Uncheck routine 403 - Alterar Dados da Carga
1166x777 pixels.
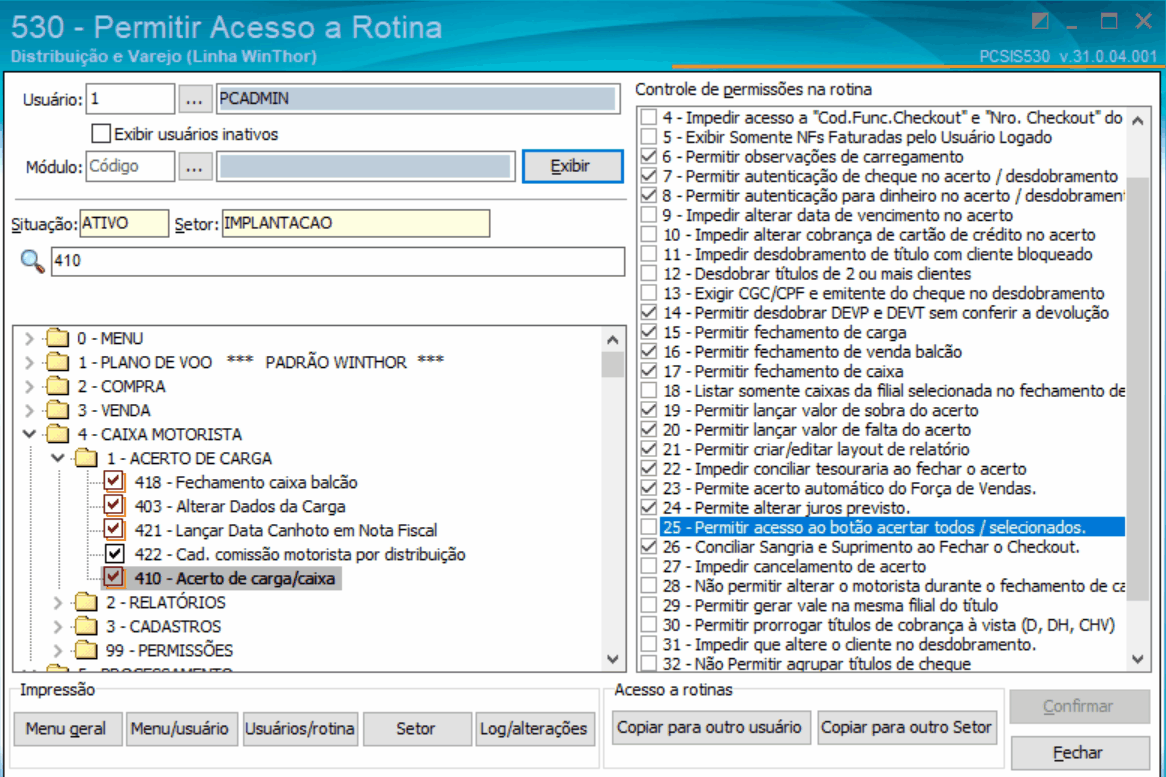[114, 506]
